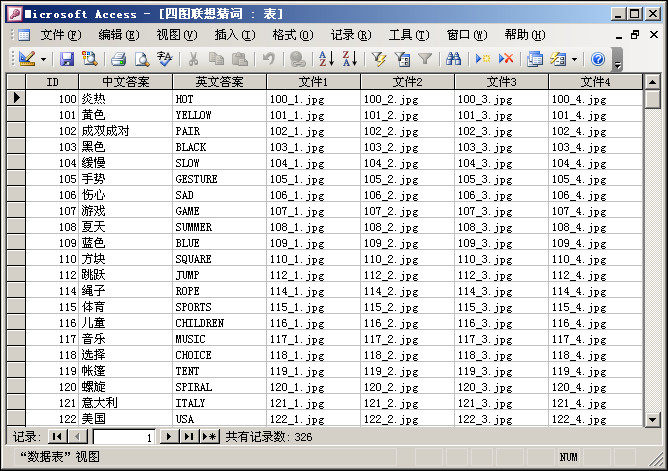Expand the Toolbar Options overflow arrow
Screen dimensions: 668x471
(617, 60)
